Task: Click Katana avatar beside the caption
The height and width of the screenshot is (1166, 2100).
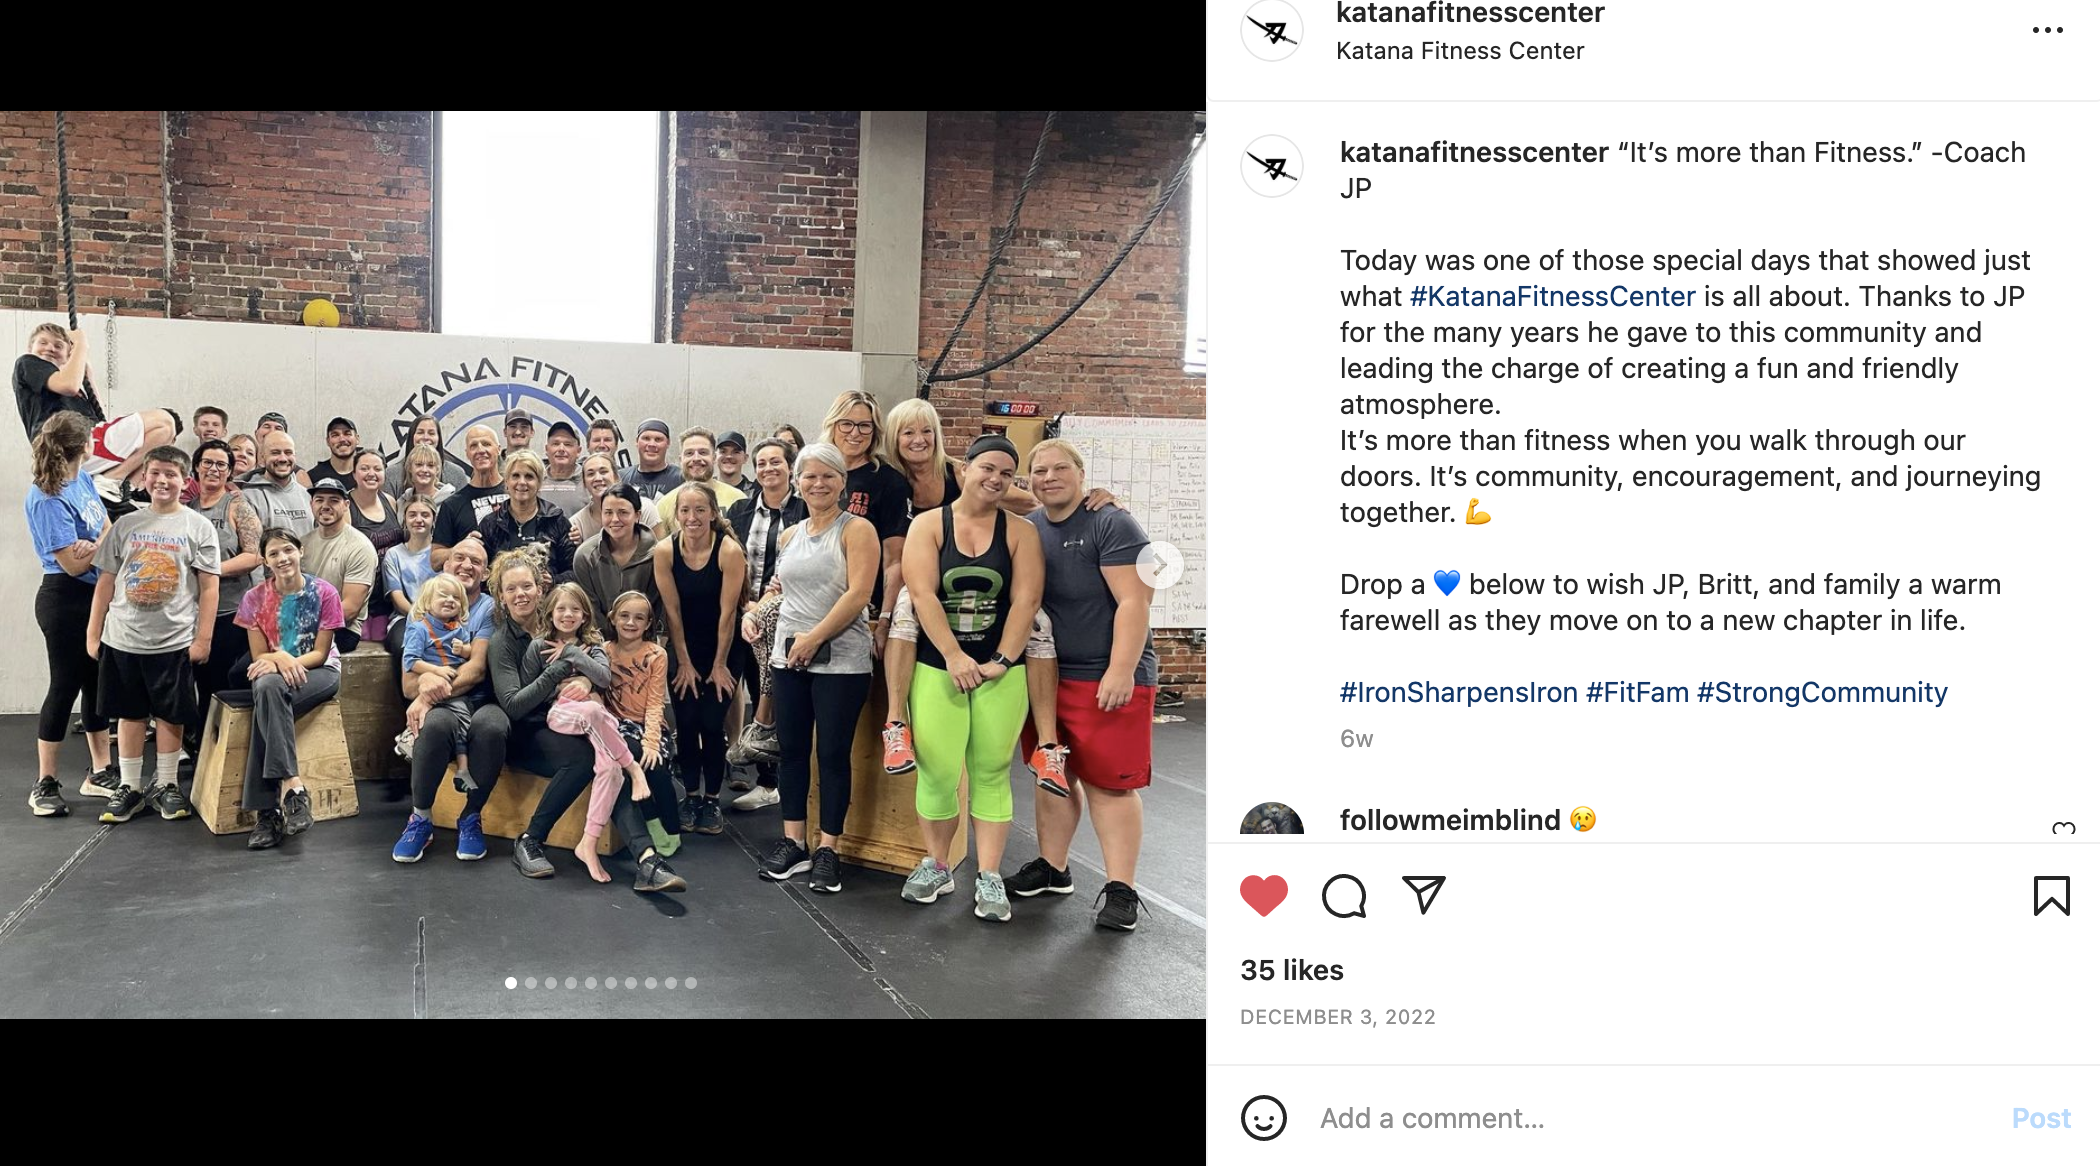Action: pyautogui.click(x=1272, y=166)
